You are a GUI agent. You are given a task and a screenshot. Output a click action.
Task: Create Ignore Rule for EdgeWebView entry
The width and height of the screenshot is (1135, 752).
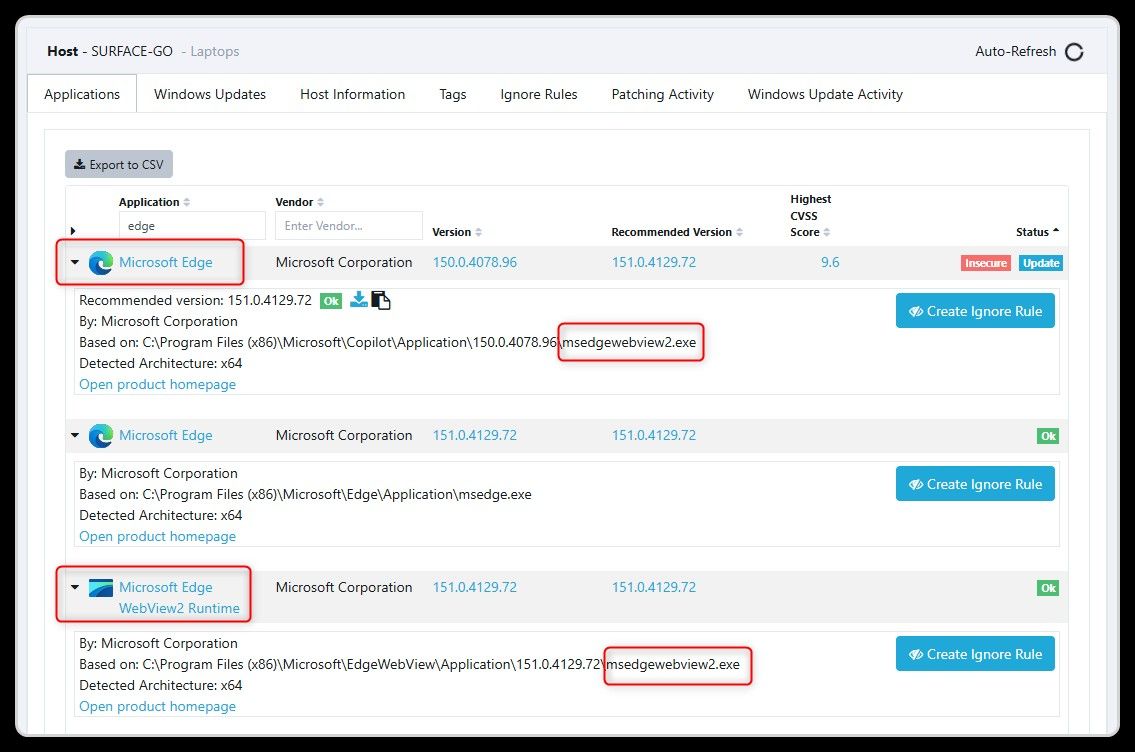[x=975, y=654]
